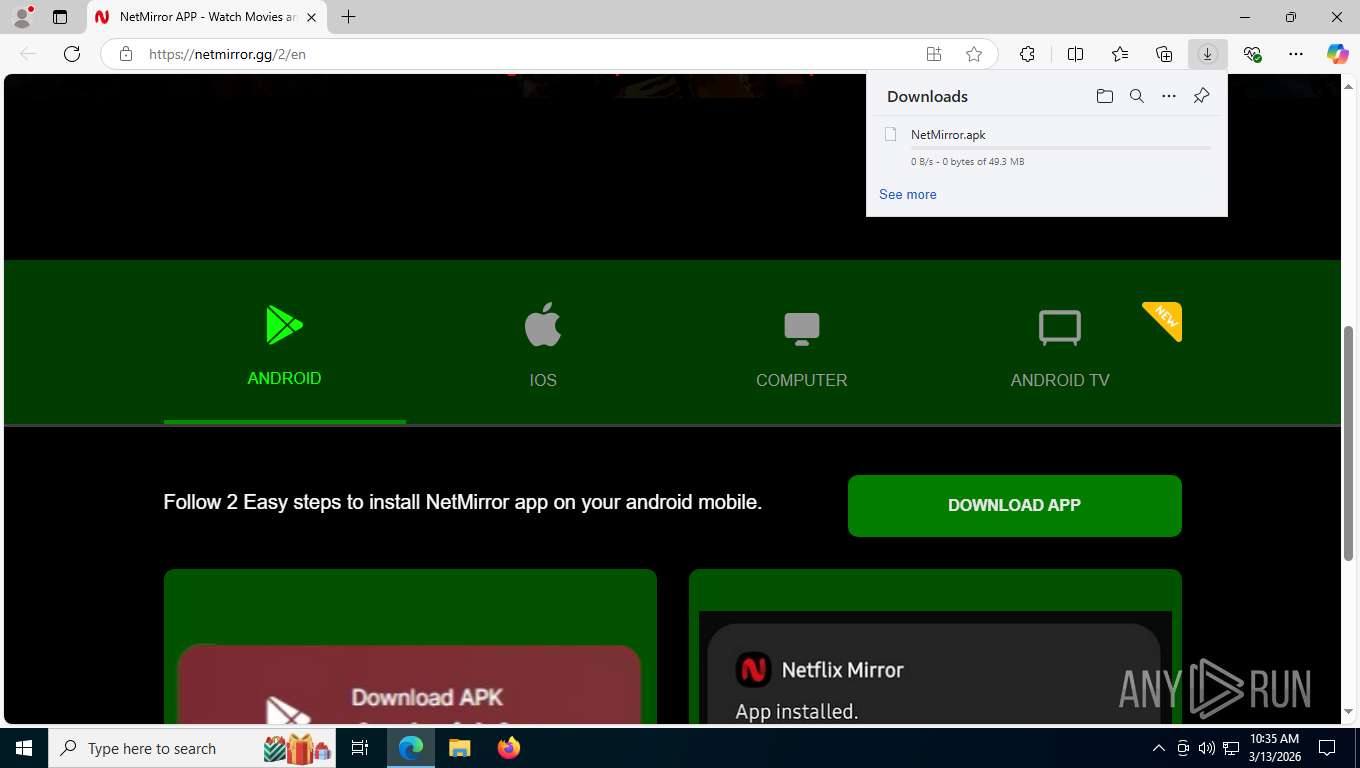Click the DOWNLOAD APP button
Viewport: 1360px width, 768px height.
[x=1015, y=505]
